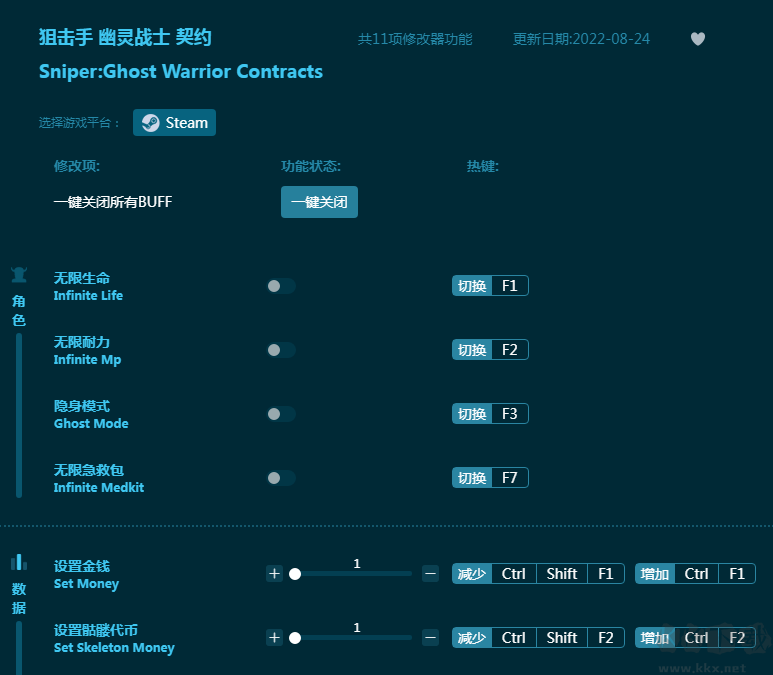Click the F7 key field for Infinite Medkit
The image size is (773, 675).
510,478
